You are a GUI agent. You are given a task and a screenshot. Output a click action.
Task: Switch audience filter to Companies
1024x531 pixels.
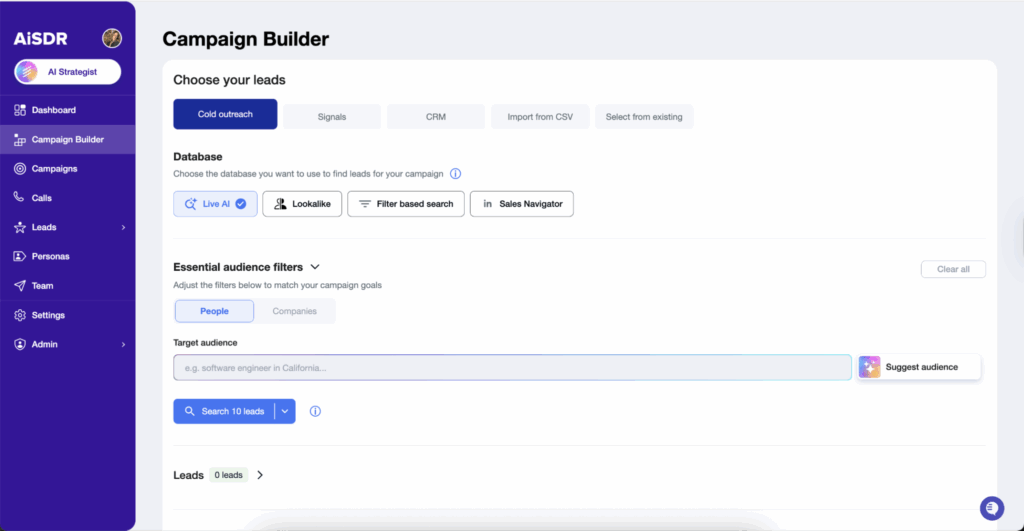[x=294, y=311]
